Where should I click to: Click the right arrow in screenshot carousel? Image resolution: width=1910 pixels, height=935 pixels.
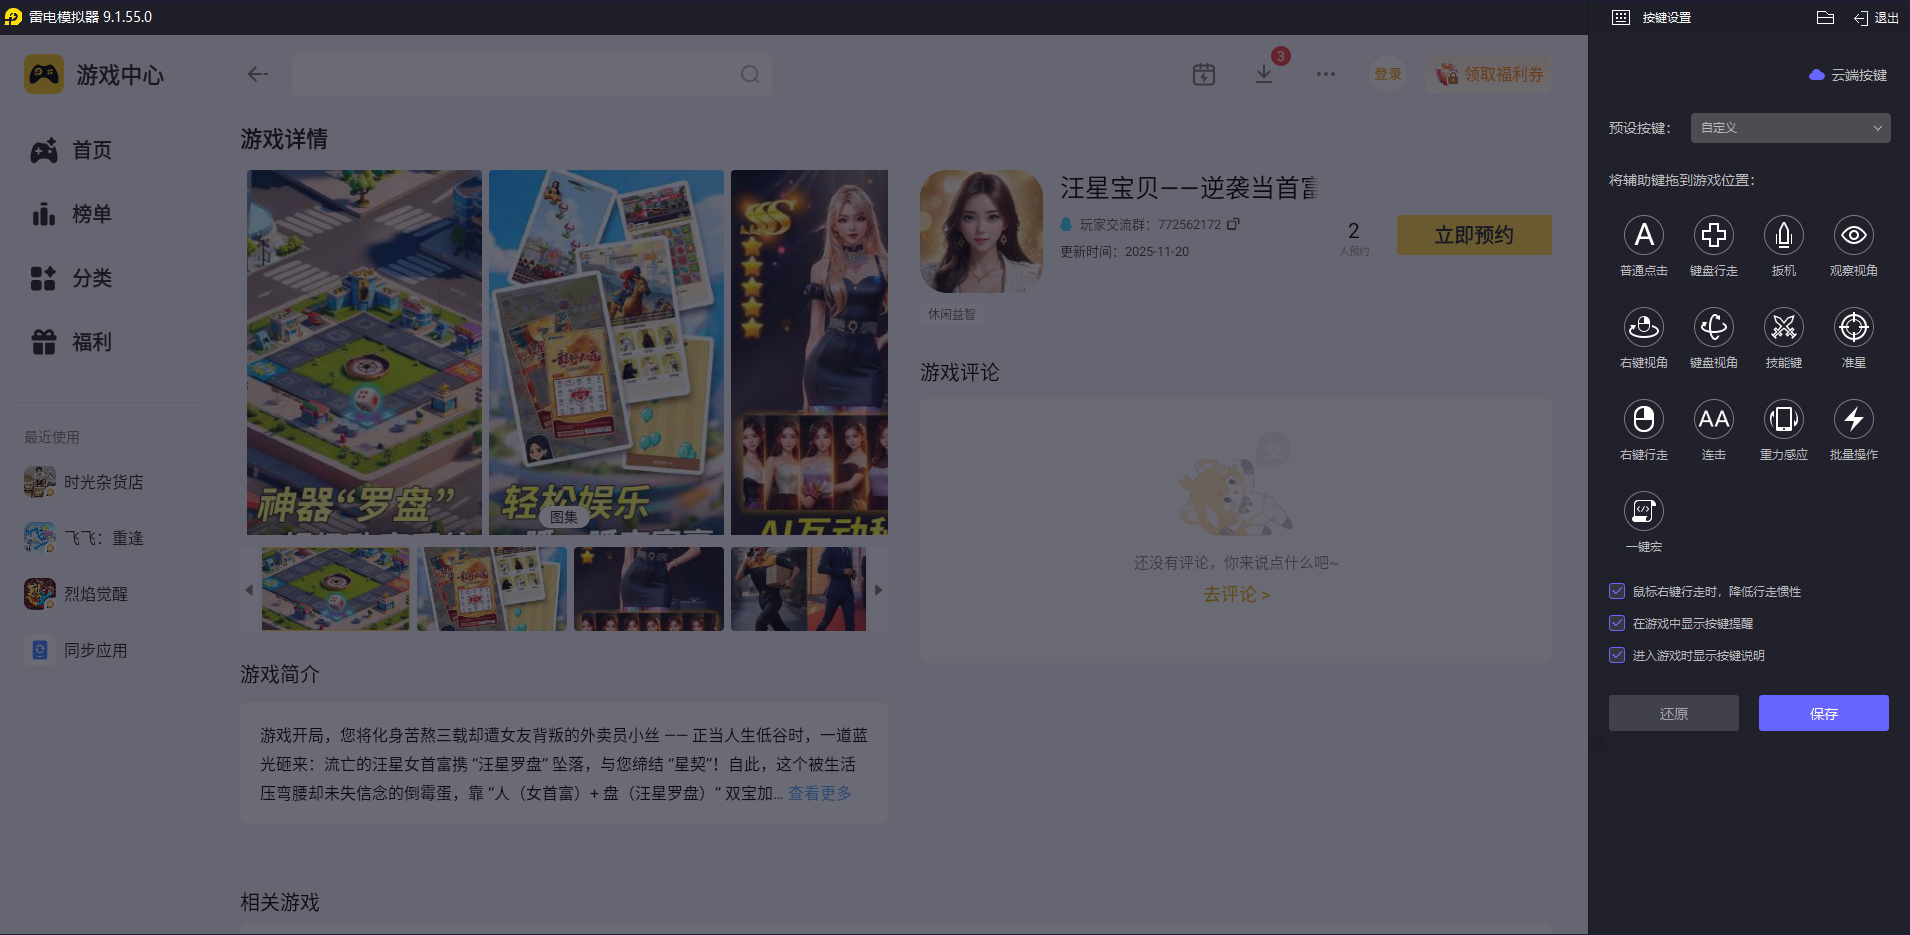click(879, 589)
